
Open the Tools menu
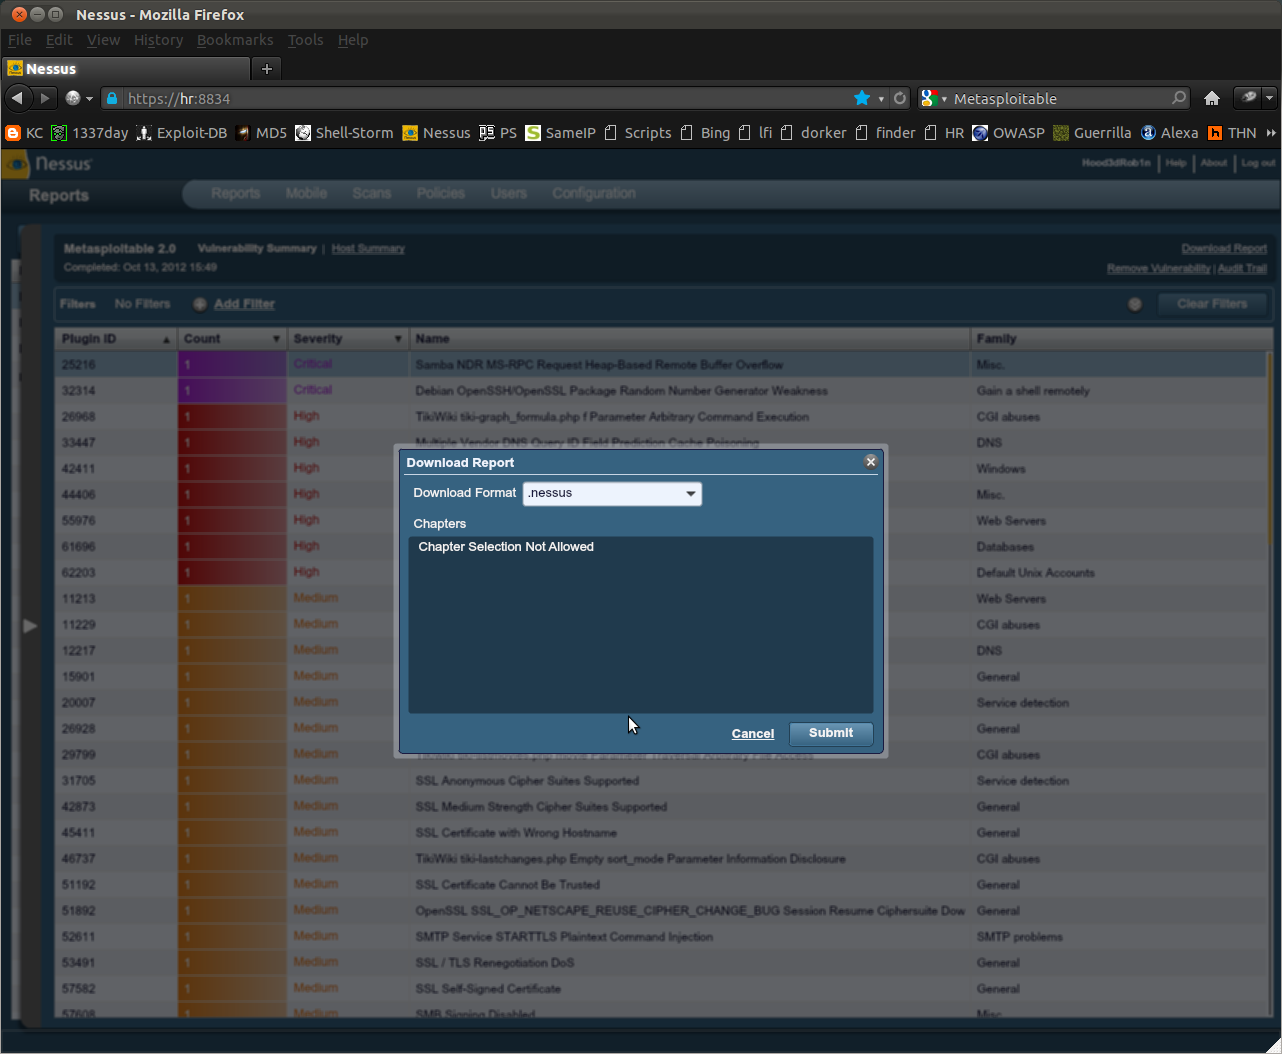305,40
